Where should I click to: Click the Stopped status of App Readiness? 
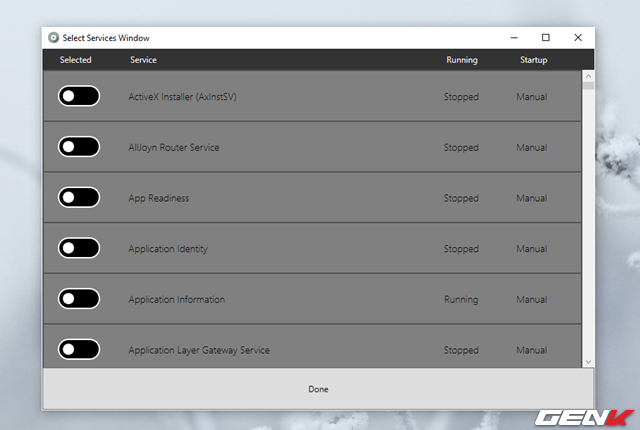(x=461, y=198)
